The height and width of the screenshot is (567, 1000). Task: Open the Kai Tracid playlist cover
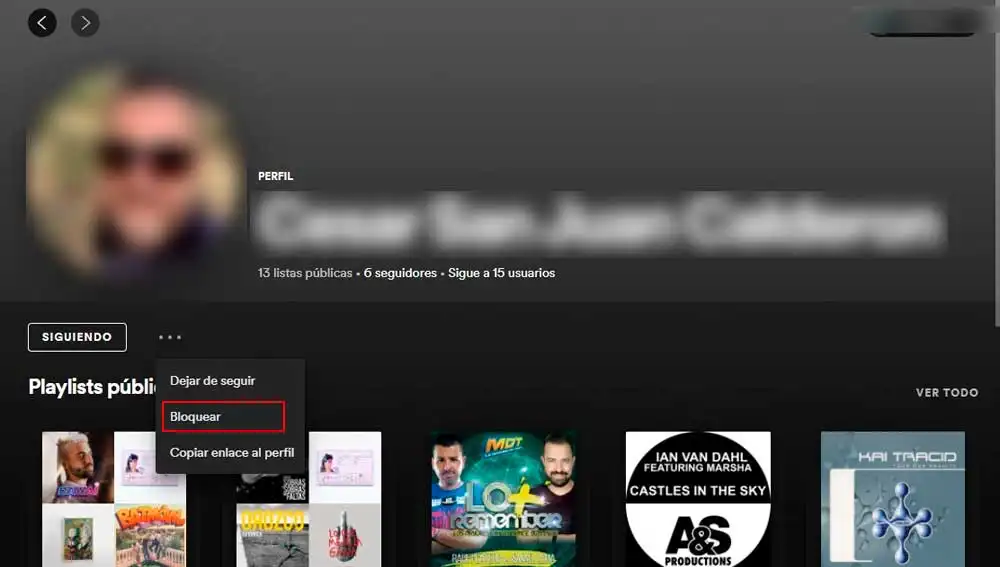[x=893, y=499]
